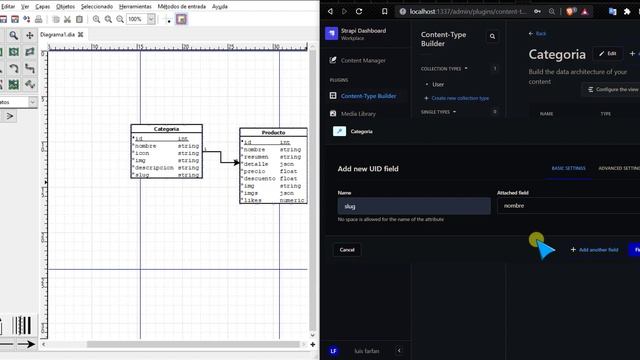Go back in the browser
This screenshot has width=640, height=360.
pos(330,11)
